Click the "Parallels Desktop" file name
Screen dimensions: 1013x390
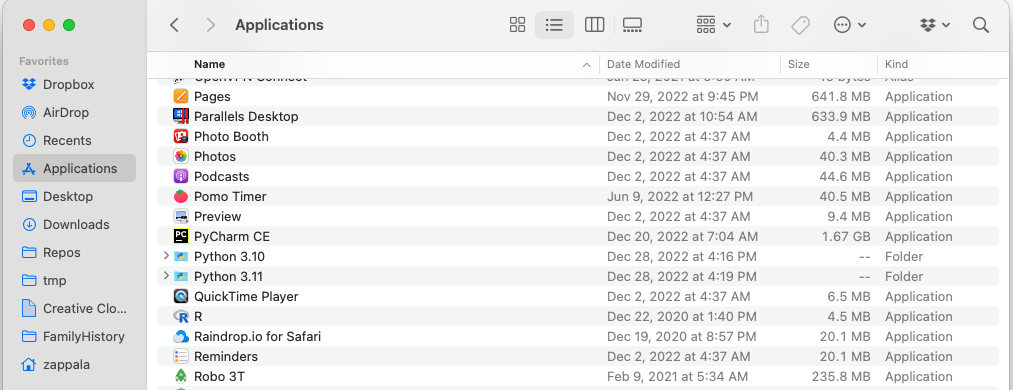click(x=246, y=117)
